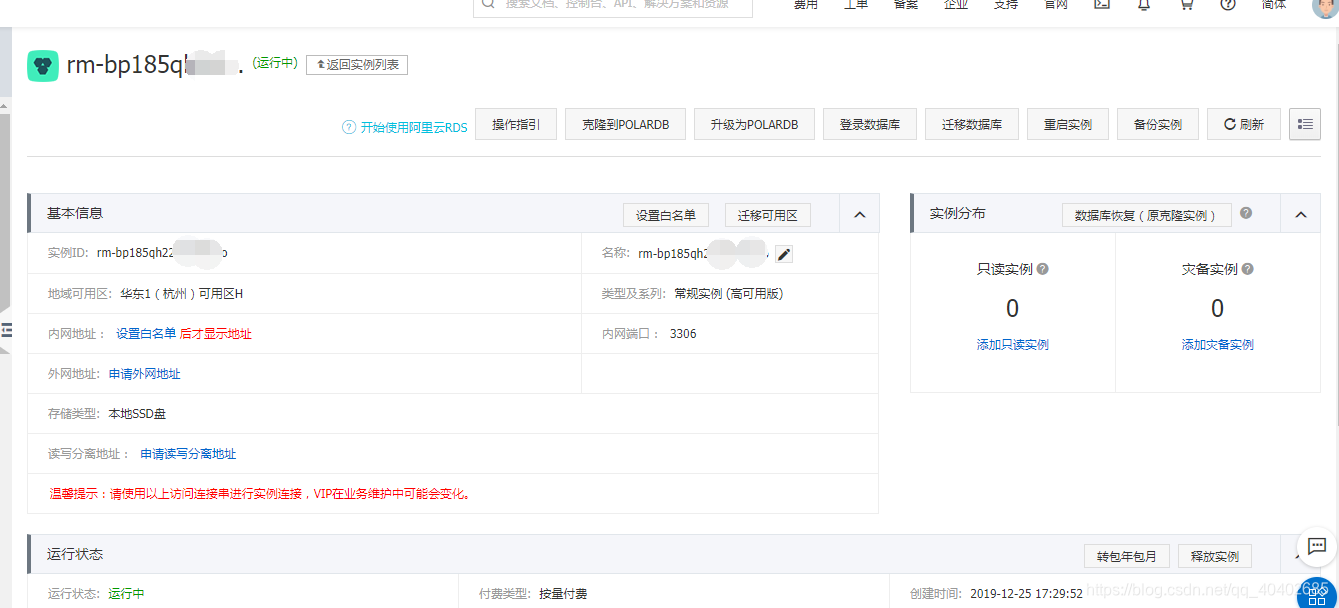The height and width of the screenshot is (608, 1339).
Task: Click 转包年包月 button
Action: pyautogui.click(x=1126, y=556)
